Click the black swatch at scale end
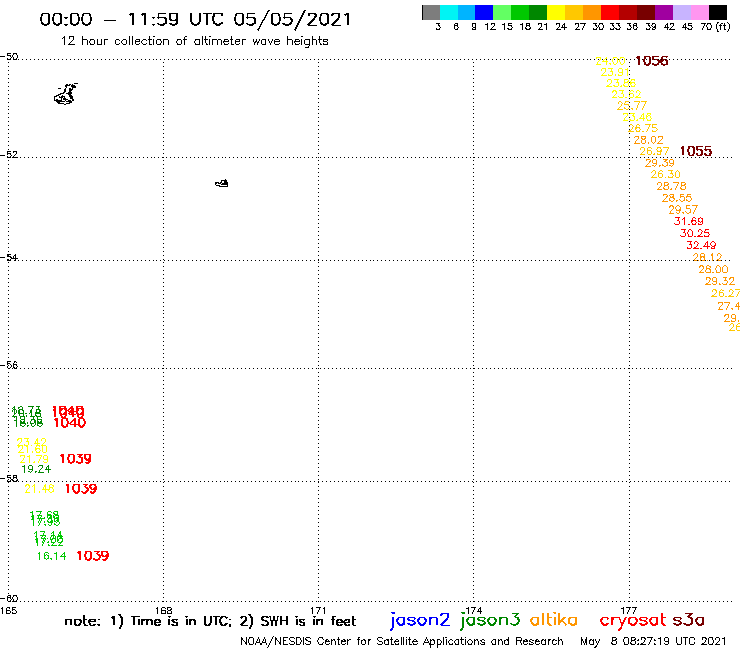This screenshot has width=740, height=650. pyautogui.click(x=718, y=12)
